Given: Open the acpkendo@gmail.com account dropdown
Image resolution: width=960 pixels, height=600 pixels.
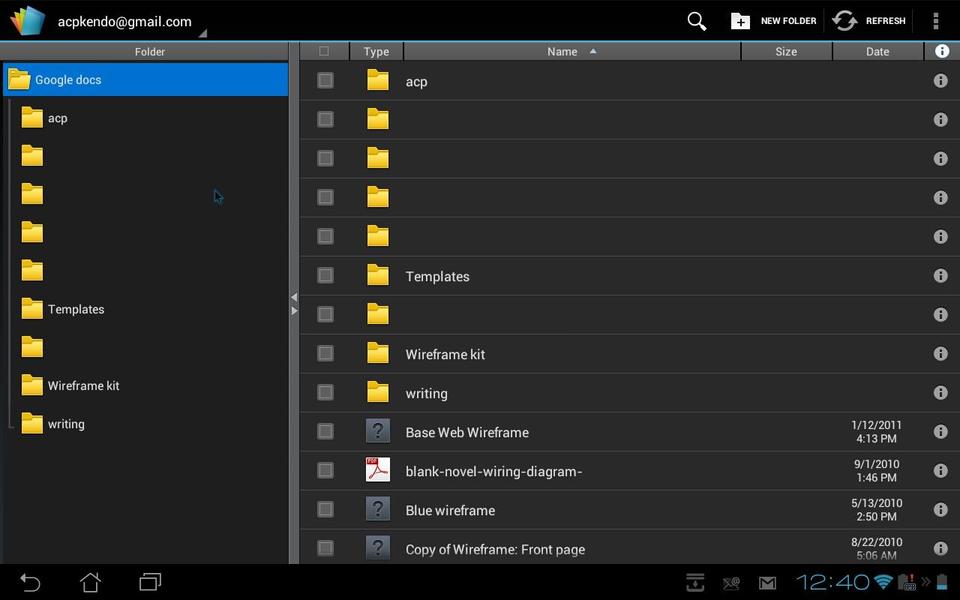Looking at the screenshot, I should [125, 22].
